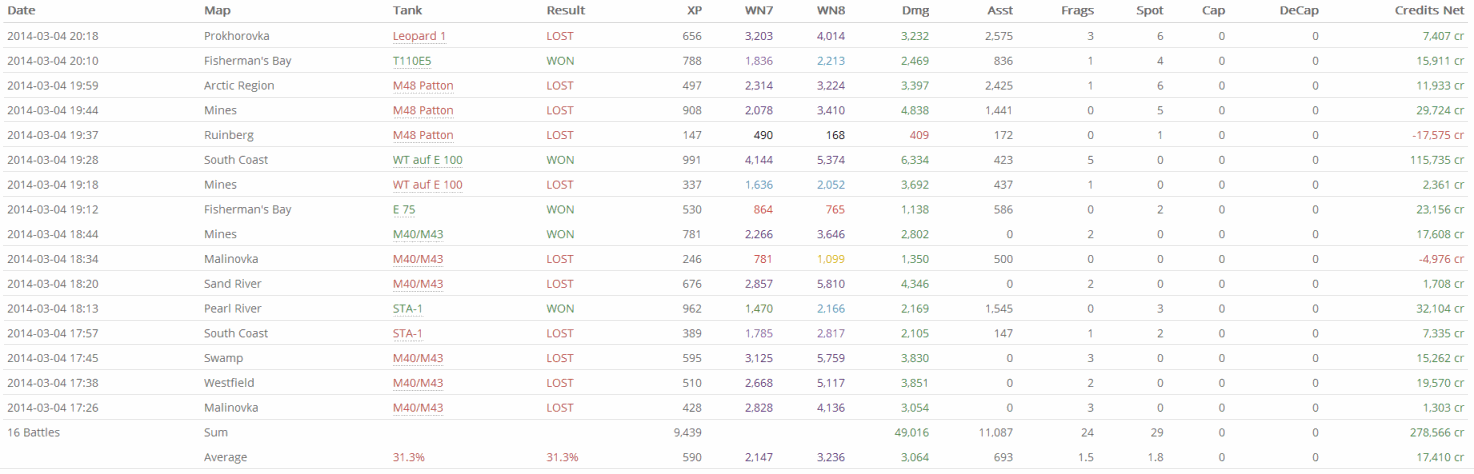Sort table by the Date column header
This screenshot has height=474, width=1474.
pos(20,10)
